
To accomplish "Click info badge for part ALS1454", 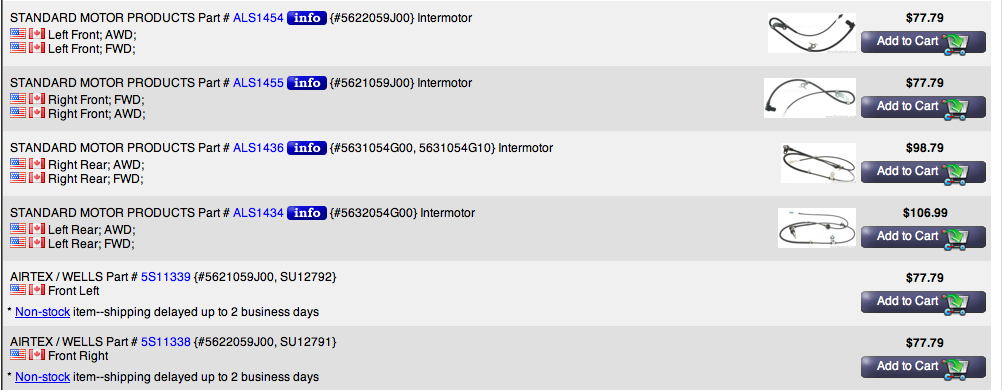I will coord(307,18).
